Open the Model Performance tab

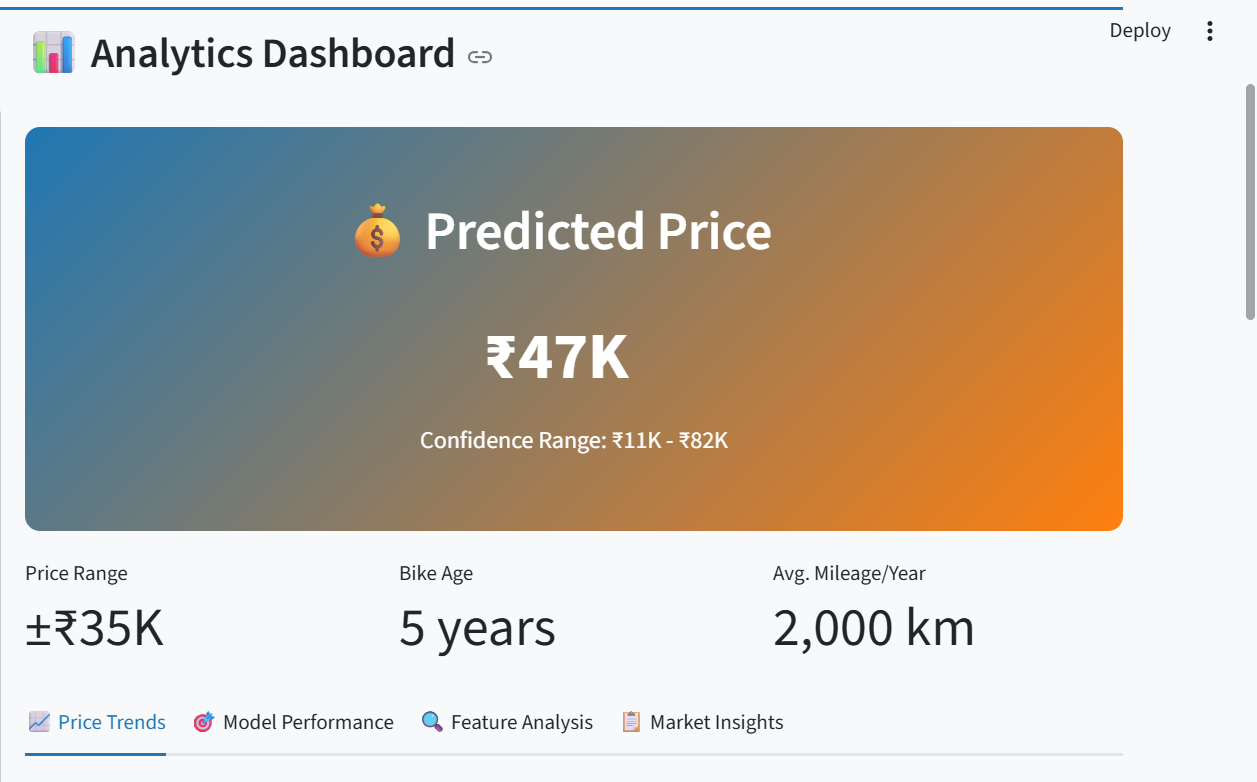pos(293,722)
